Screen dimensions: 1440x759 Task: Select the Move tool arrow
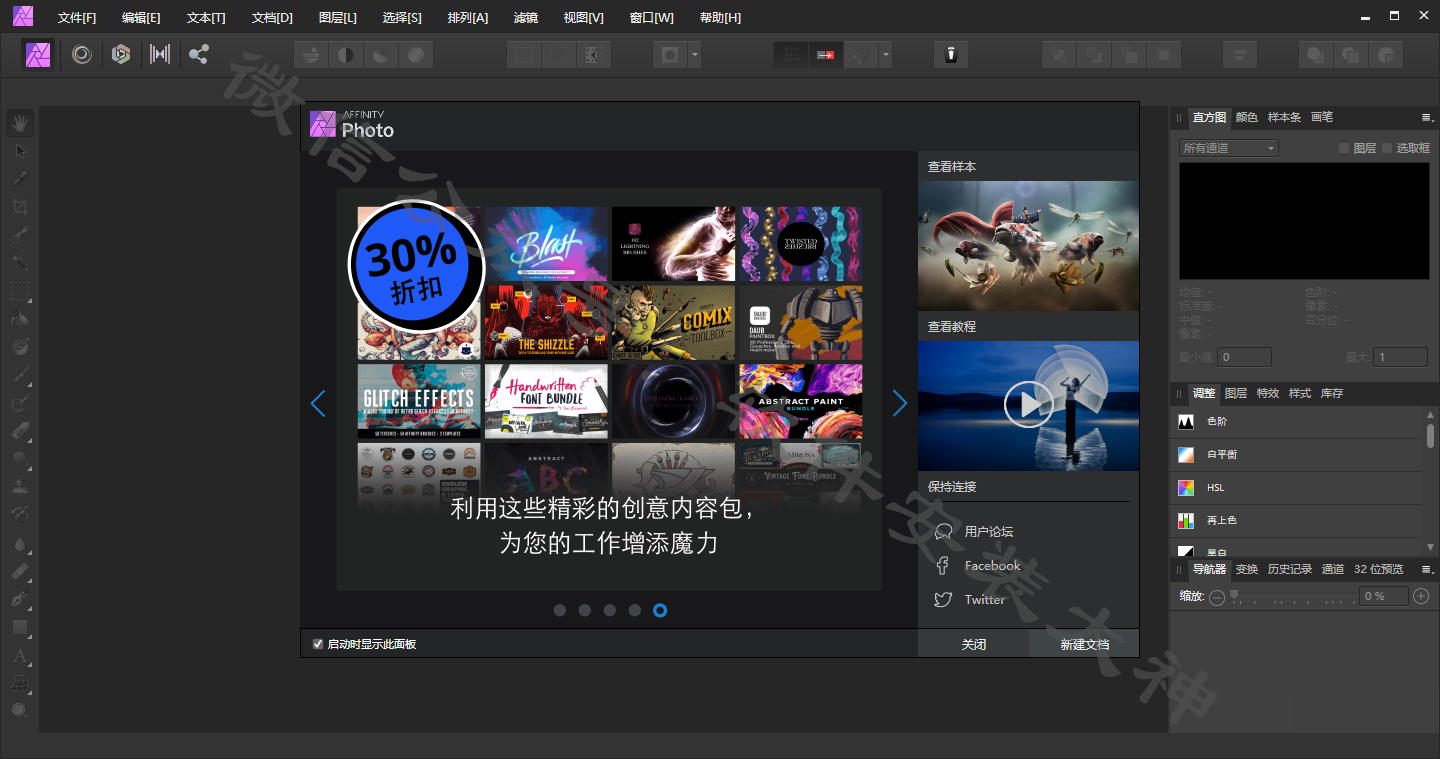click(x=20, y=151)
